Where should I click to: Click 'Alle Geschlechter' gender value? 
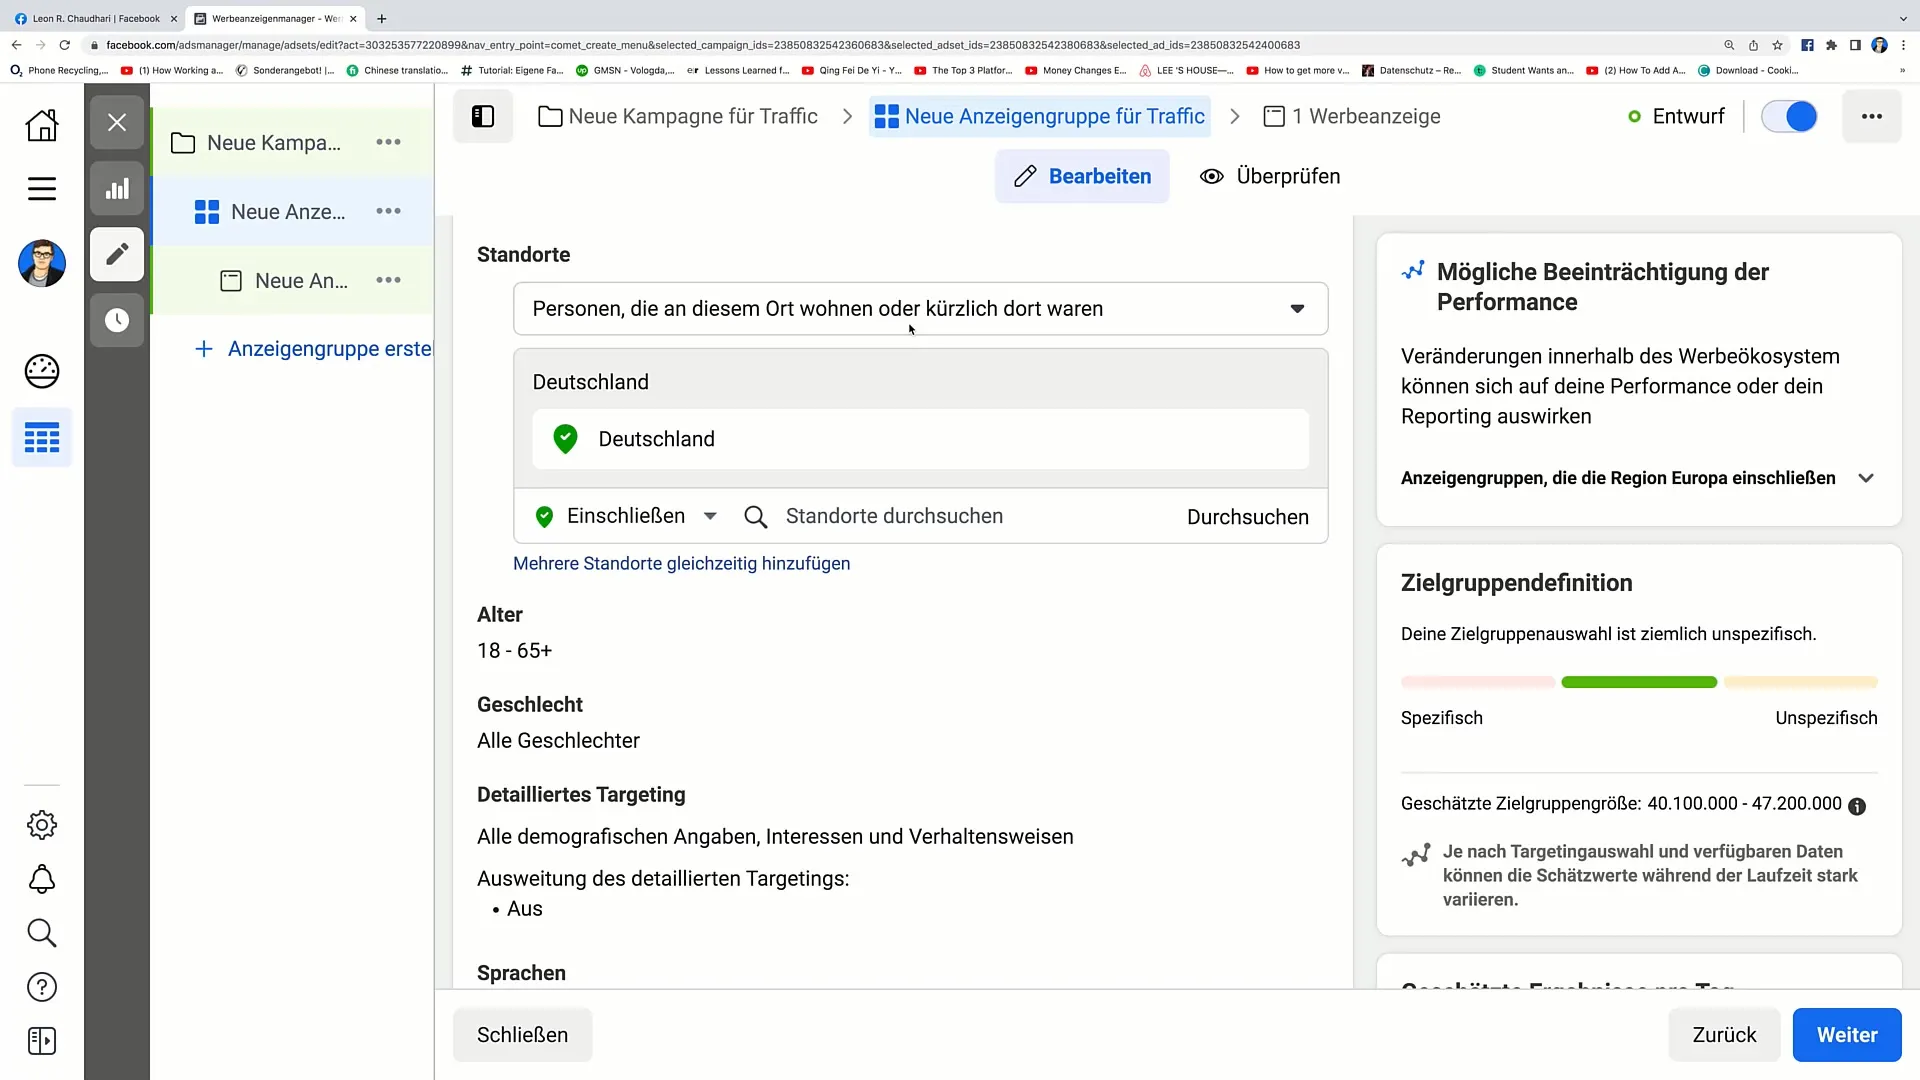(x=558, y=741)
